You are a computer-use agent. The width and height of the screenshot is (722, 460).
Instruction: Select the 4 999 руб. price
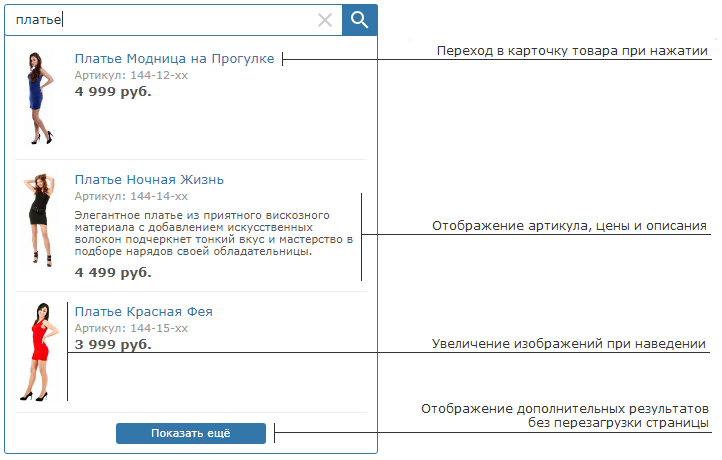113,92
